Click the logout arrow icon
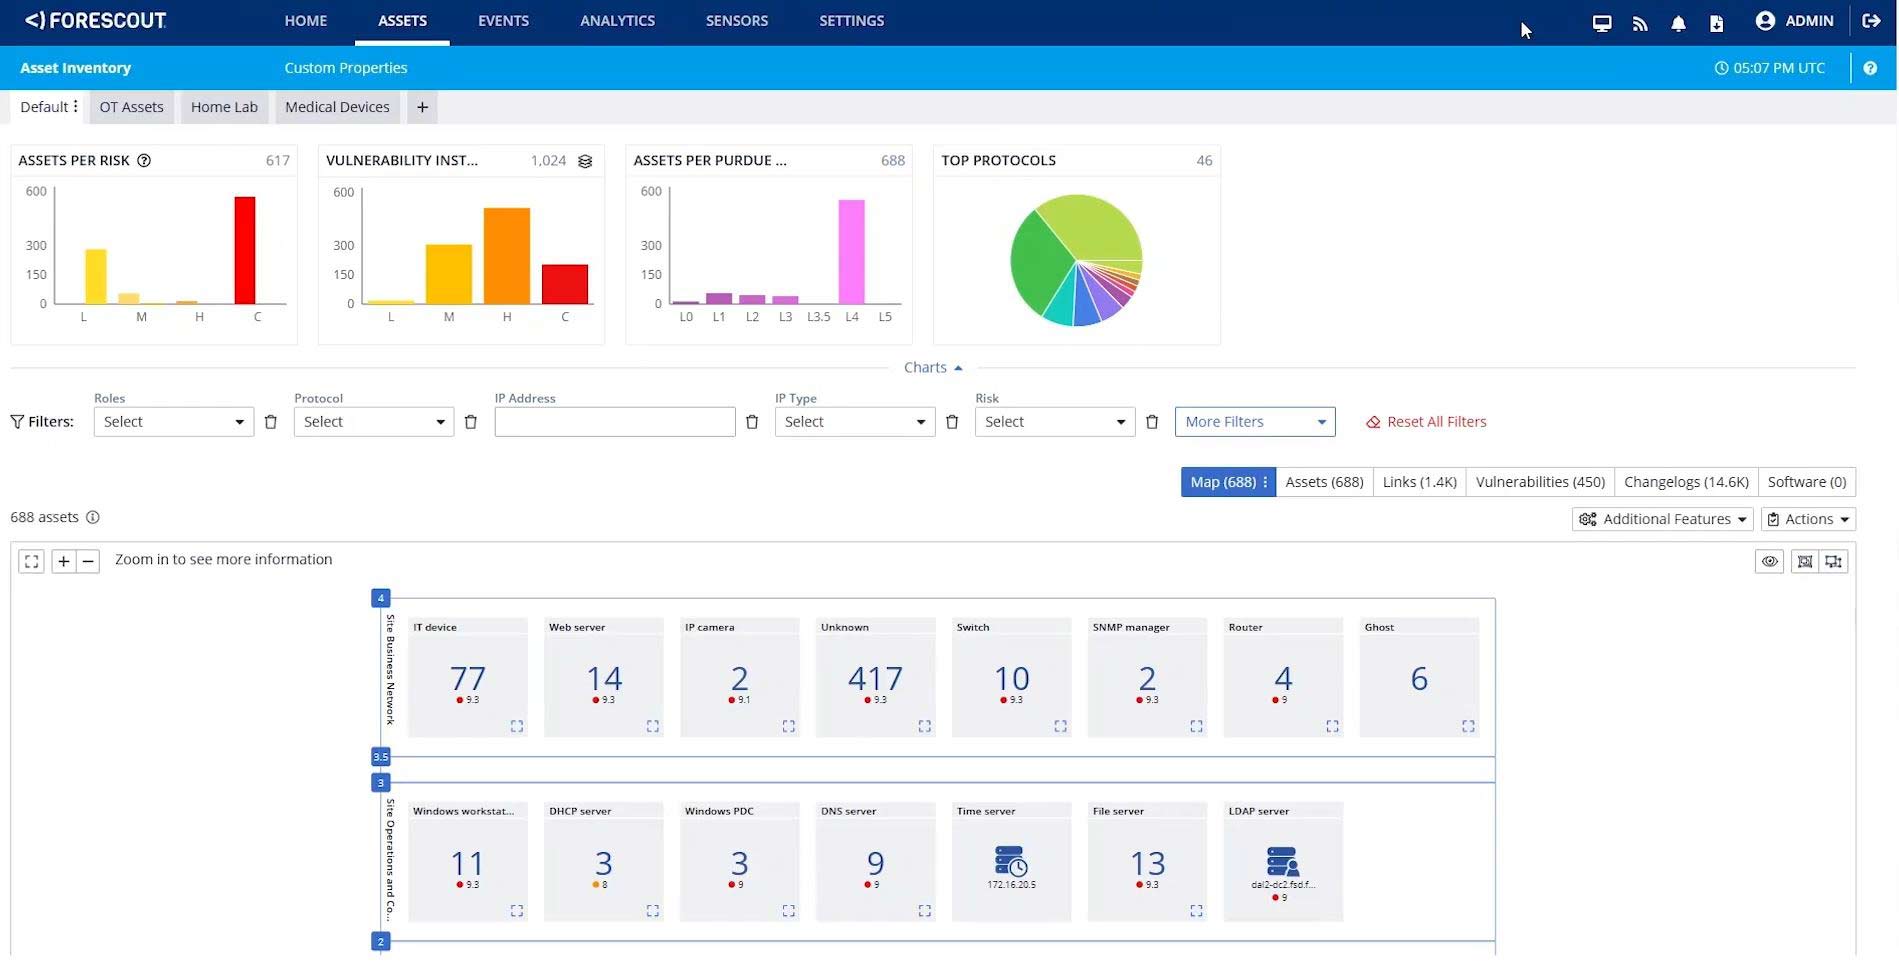The image size is (1899, 978). point(1871,21)
